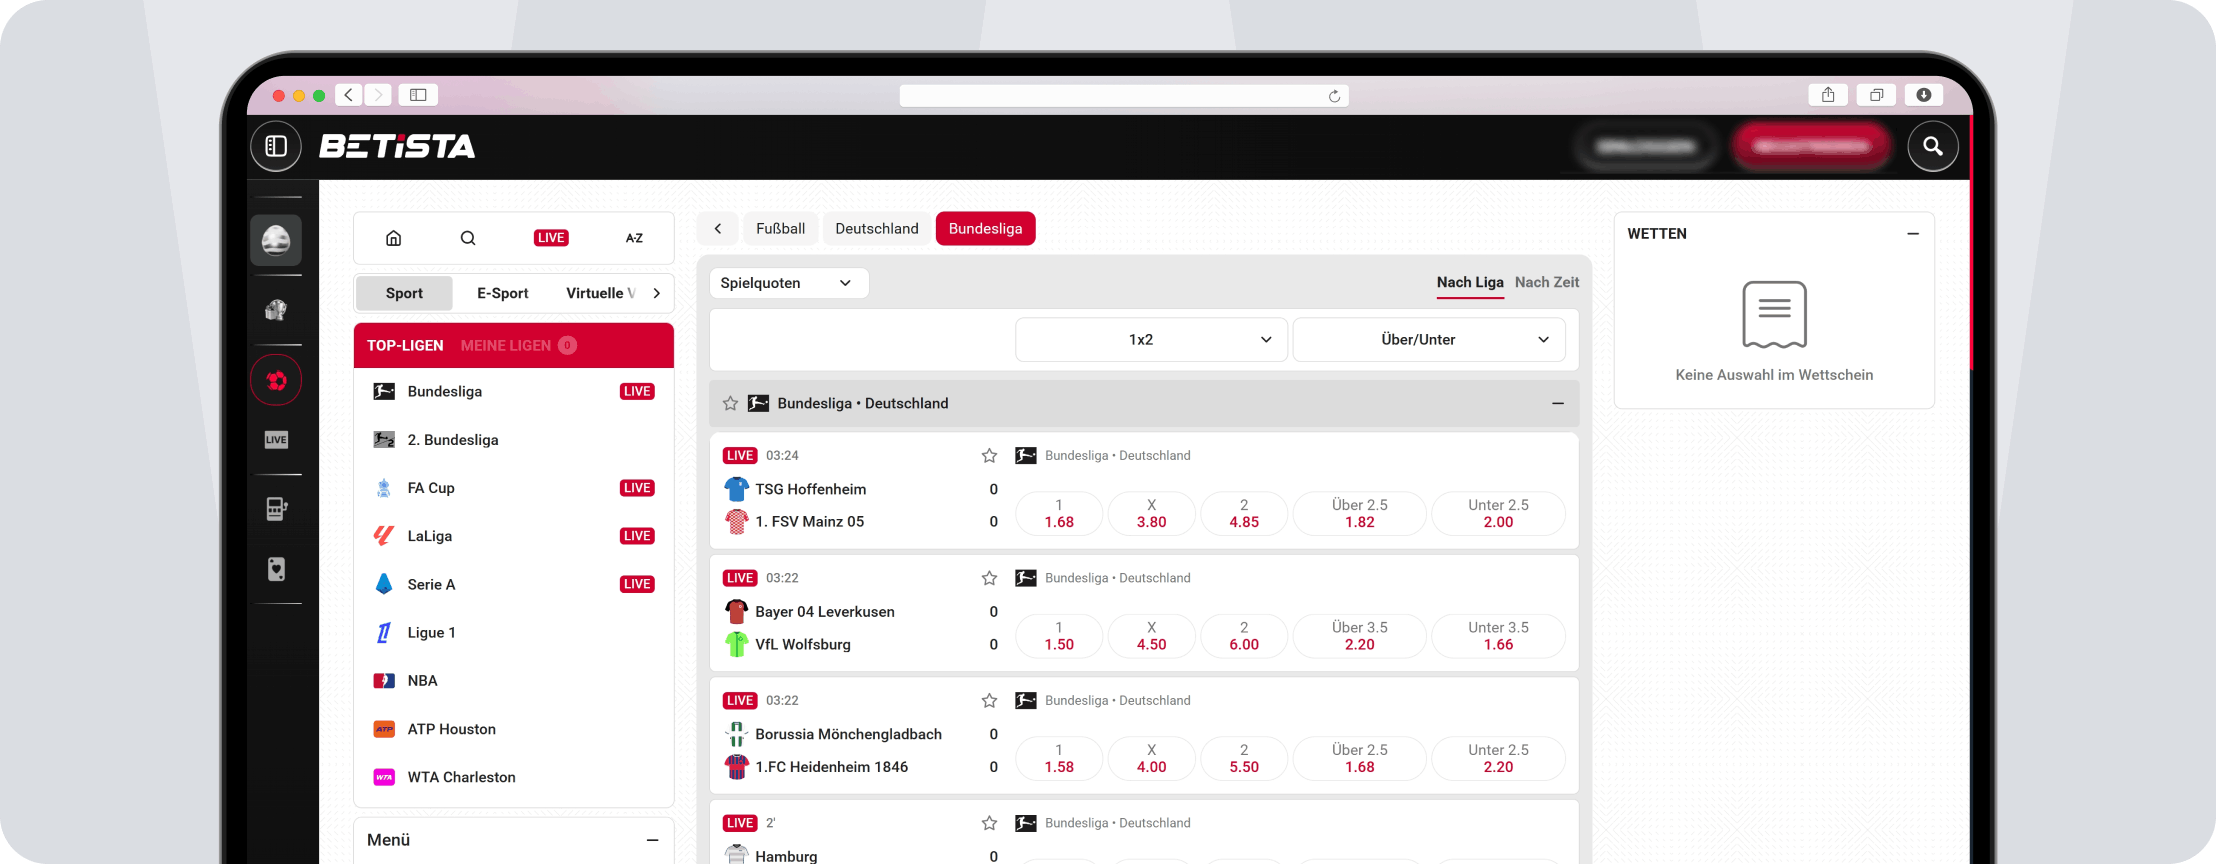2216x864 pixels.
Task: Open the 1x2 market dropdown
Action: coord(1151,340)
